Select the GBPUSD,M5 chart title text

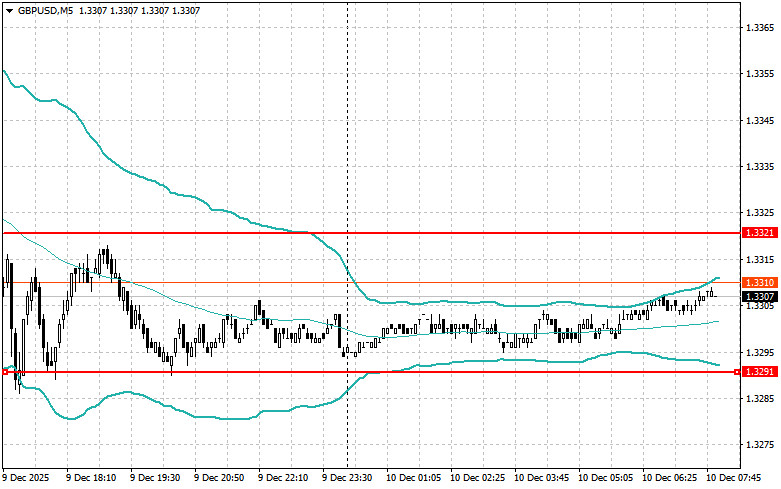(45, 10)
